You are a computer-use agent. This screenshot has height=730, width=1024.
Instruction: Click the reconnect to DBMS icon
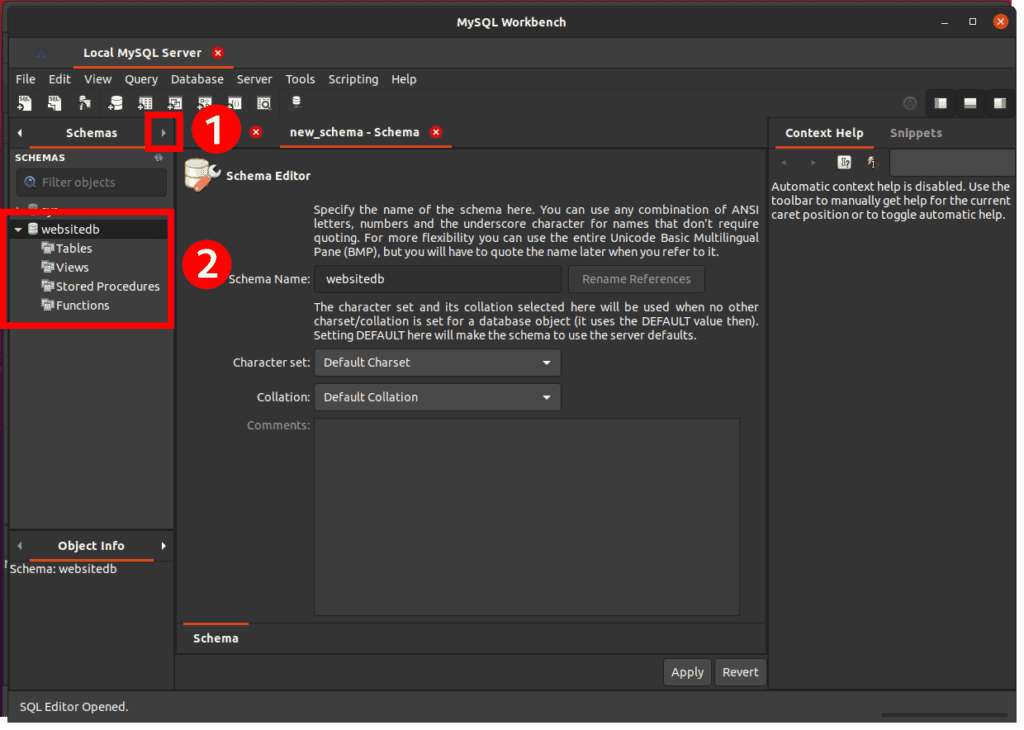[x=296, y=102]
